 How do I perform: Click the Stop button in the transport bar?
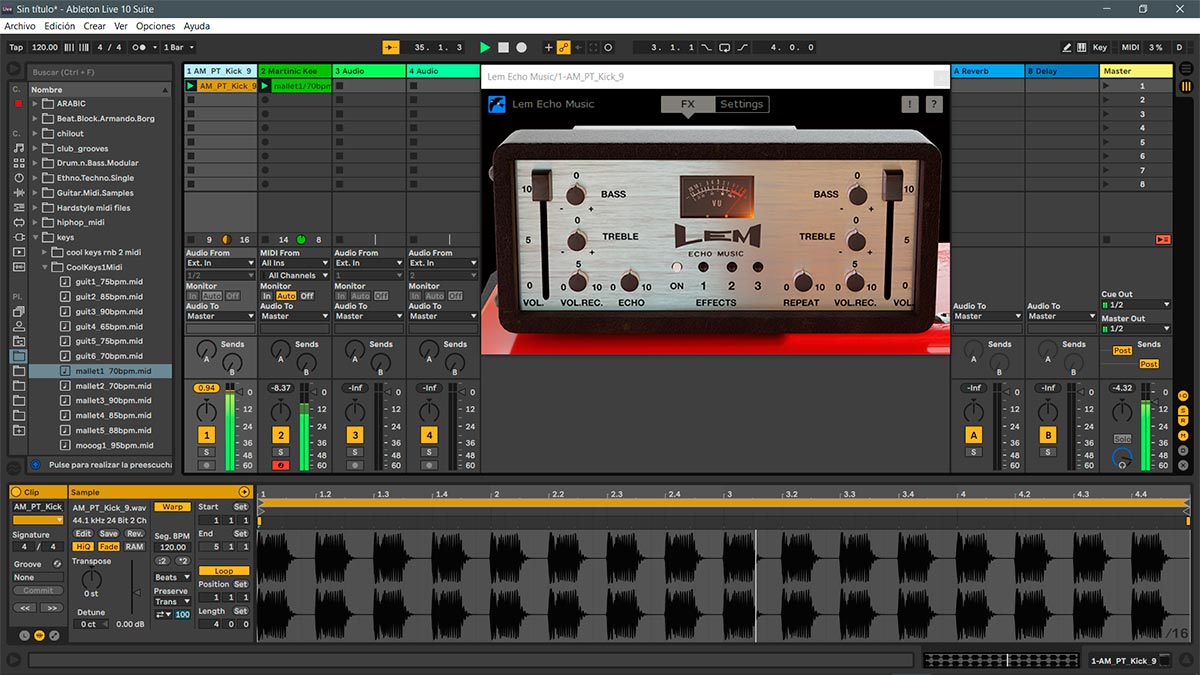pyautogui.click(x=504, y=47)
